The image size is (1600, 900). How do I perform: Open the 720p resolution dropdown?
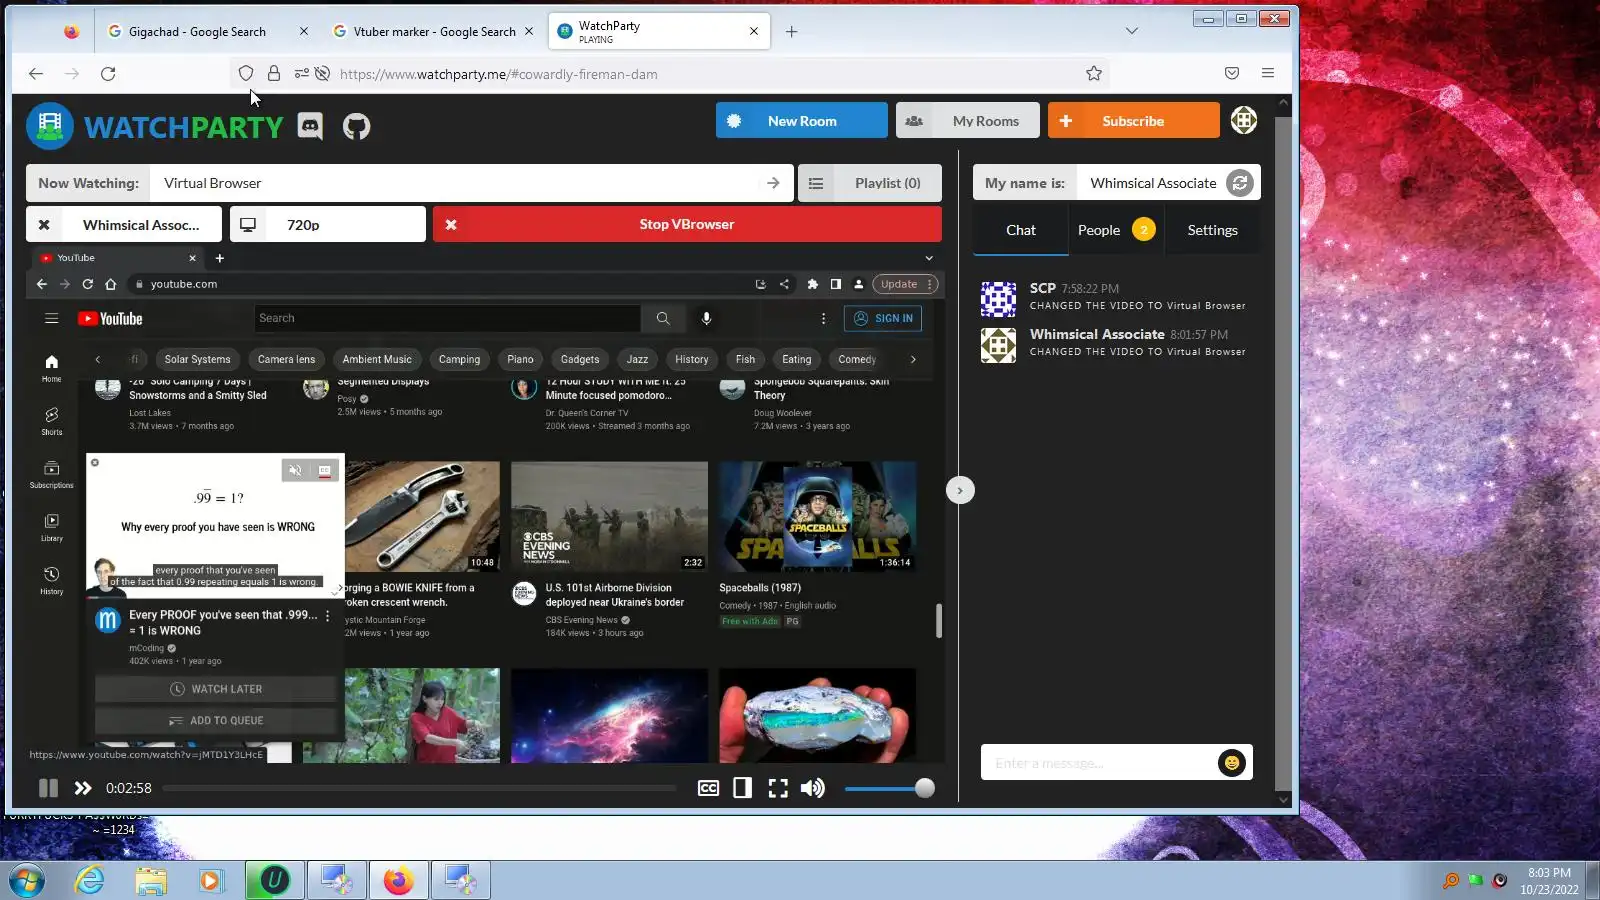(328, 224)
